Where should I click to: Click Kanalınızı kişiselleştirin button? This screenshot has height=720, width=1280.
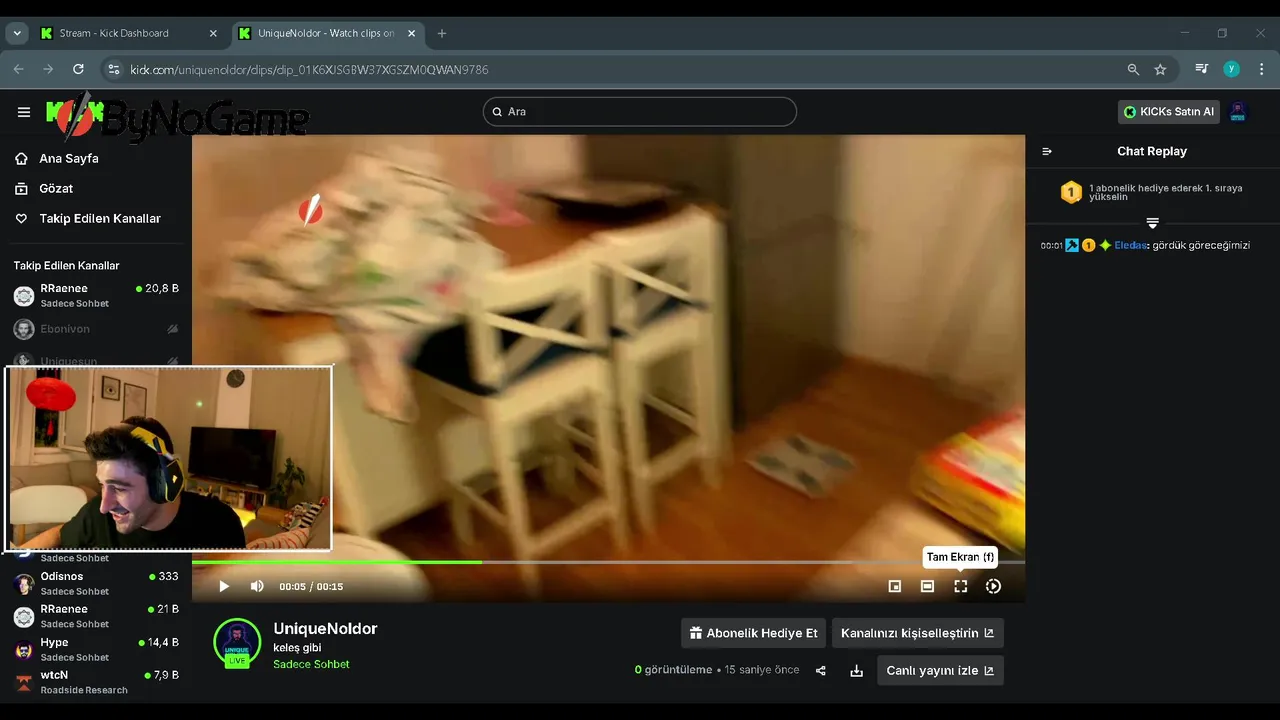point(917,633)
